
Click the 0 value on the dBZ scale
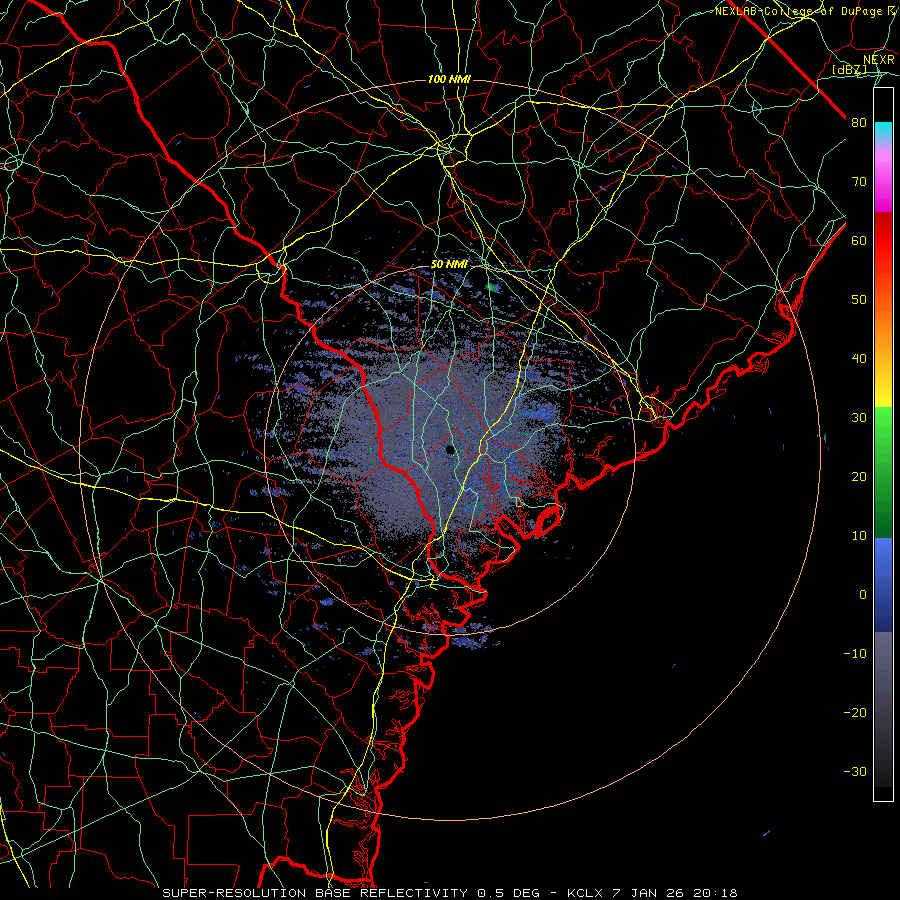pyautogui.click(x=863, y=595)
